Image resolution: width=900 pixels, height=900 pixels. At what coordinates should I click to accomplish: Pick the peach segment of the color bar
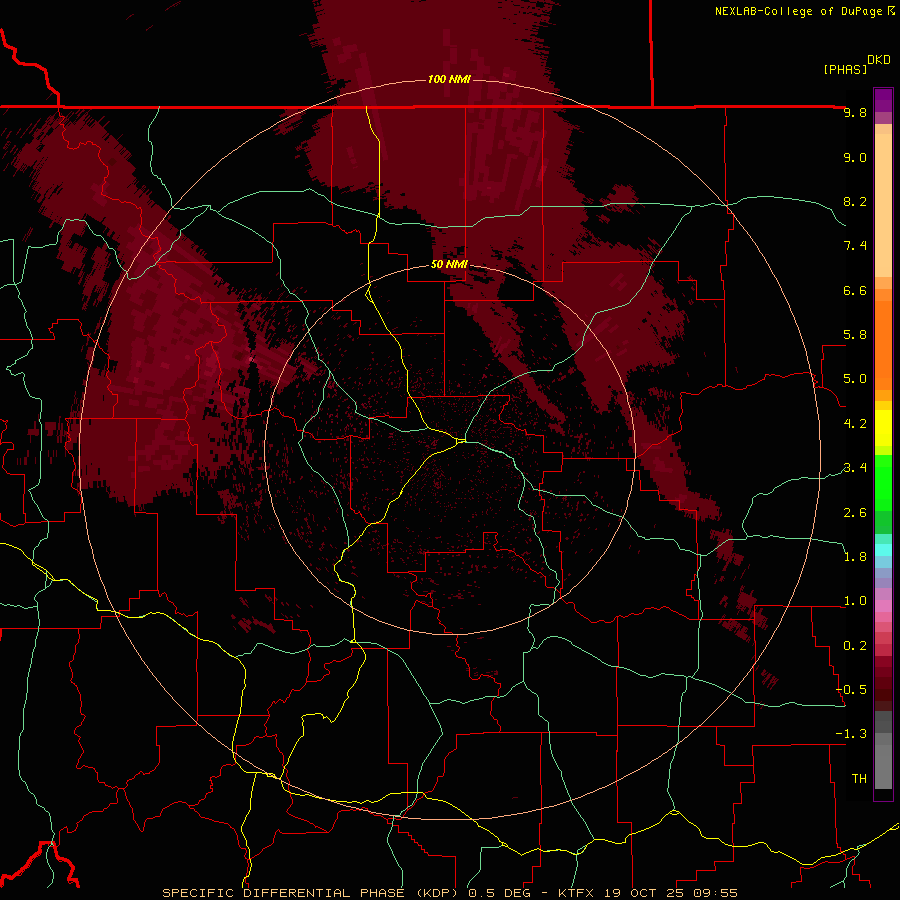click(x=883, y=207)
